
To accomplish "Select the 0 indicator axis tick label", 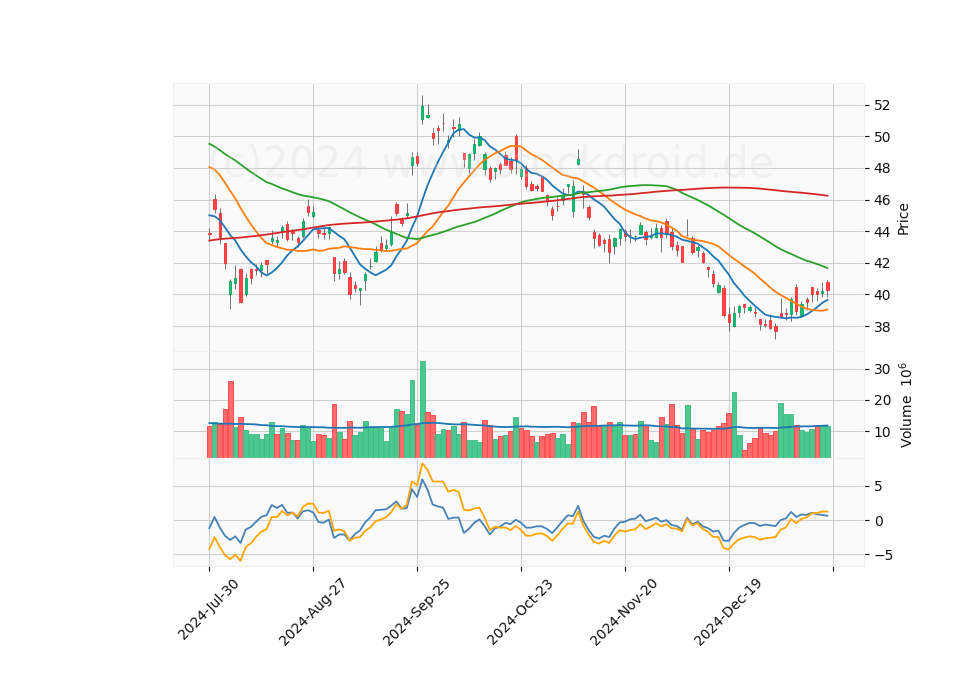I will 879,521.
